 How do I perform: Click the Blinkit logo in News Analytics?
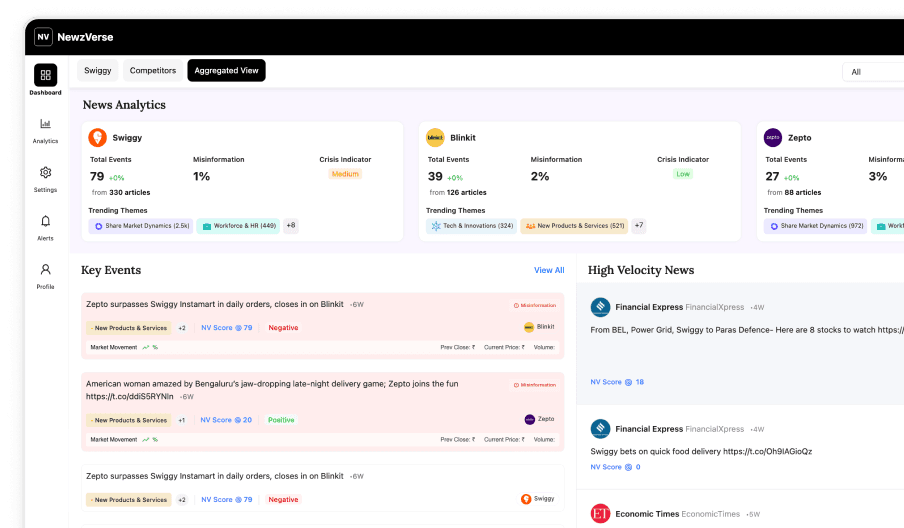(435, 138)
